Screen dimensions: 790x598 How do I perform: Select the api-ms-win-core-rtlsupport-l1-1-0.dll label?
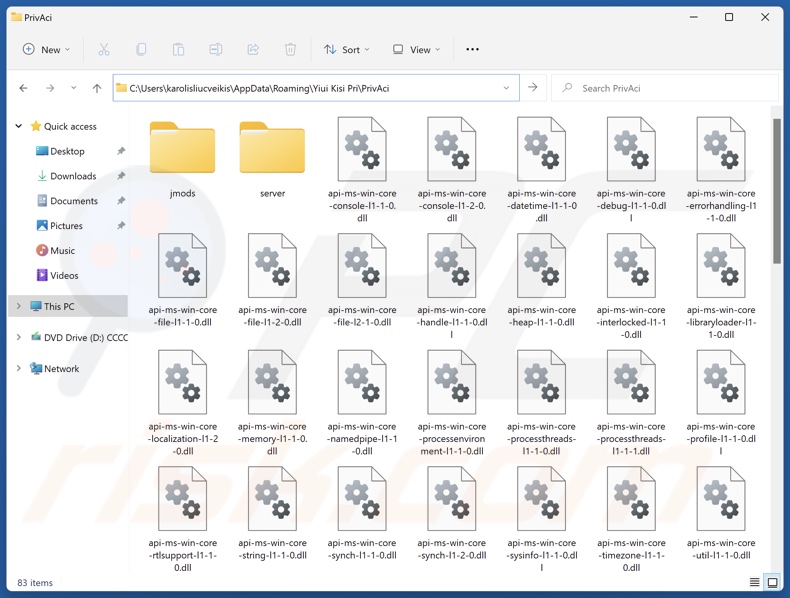(182, 555)
